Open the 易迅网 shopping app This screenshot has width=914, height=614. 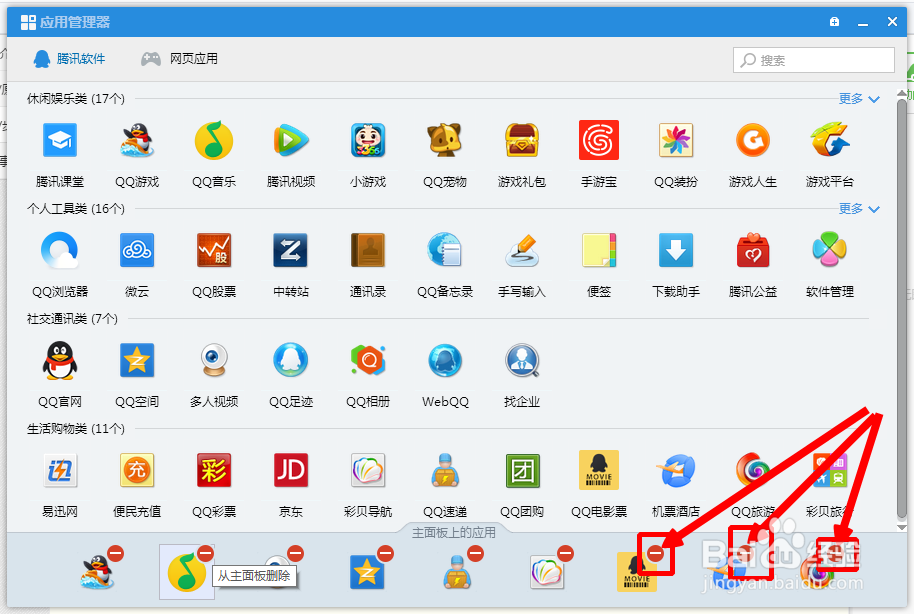tap(60, 470)
